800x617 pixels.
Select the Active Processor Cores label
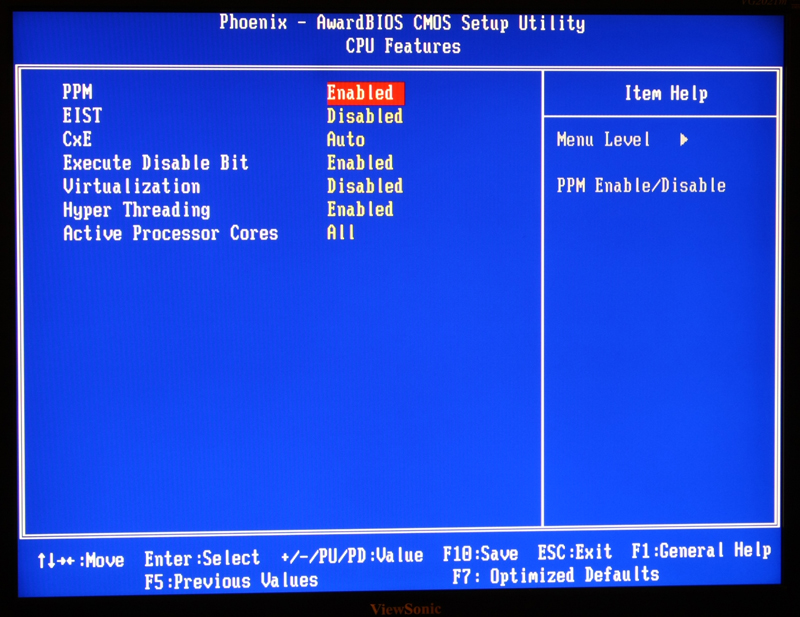coord(170,233)
